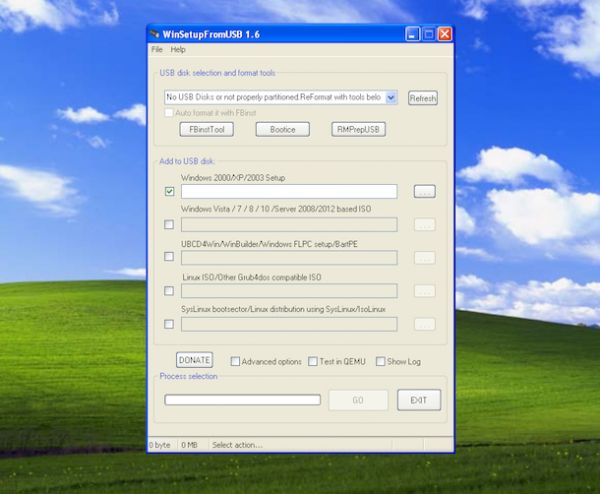Launch FBinstTool
Screen dimensions: 600x494
(205, 129)
